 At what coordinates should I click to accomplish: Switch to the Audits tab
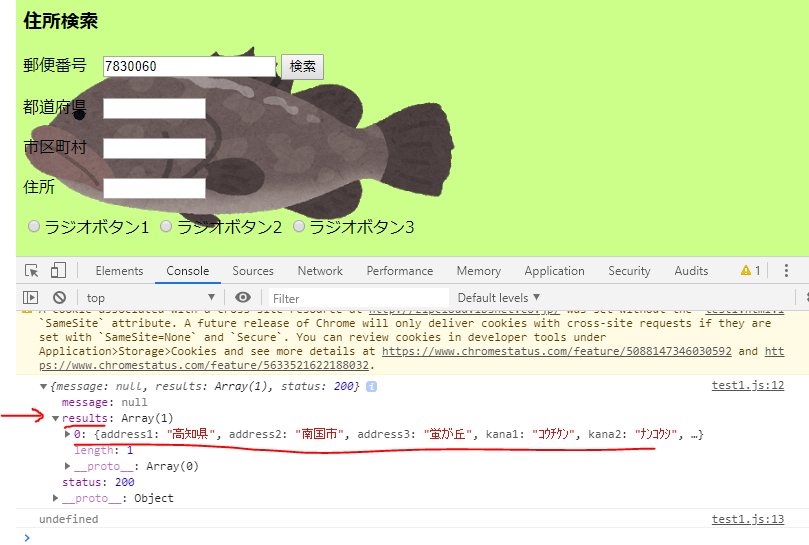pyautogui.click(x=691, y=271)
